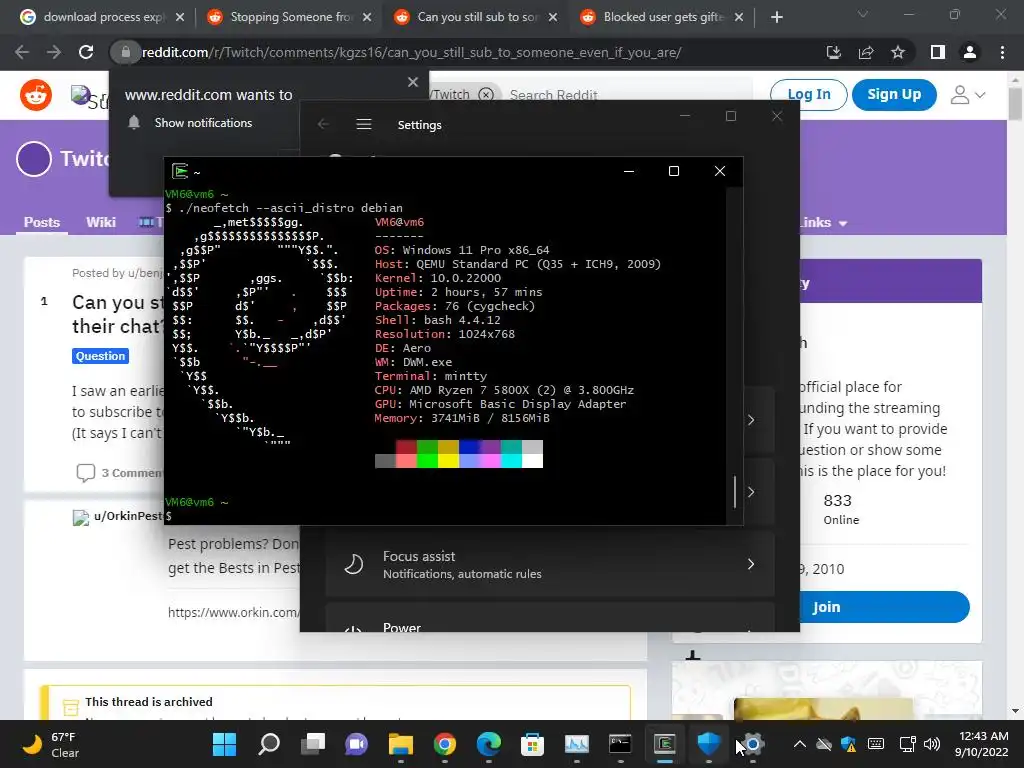Open Task View from taskbar
1024x768 pixels.
(x=313, y=744)
